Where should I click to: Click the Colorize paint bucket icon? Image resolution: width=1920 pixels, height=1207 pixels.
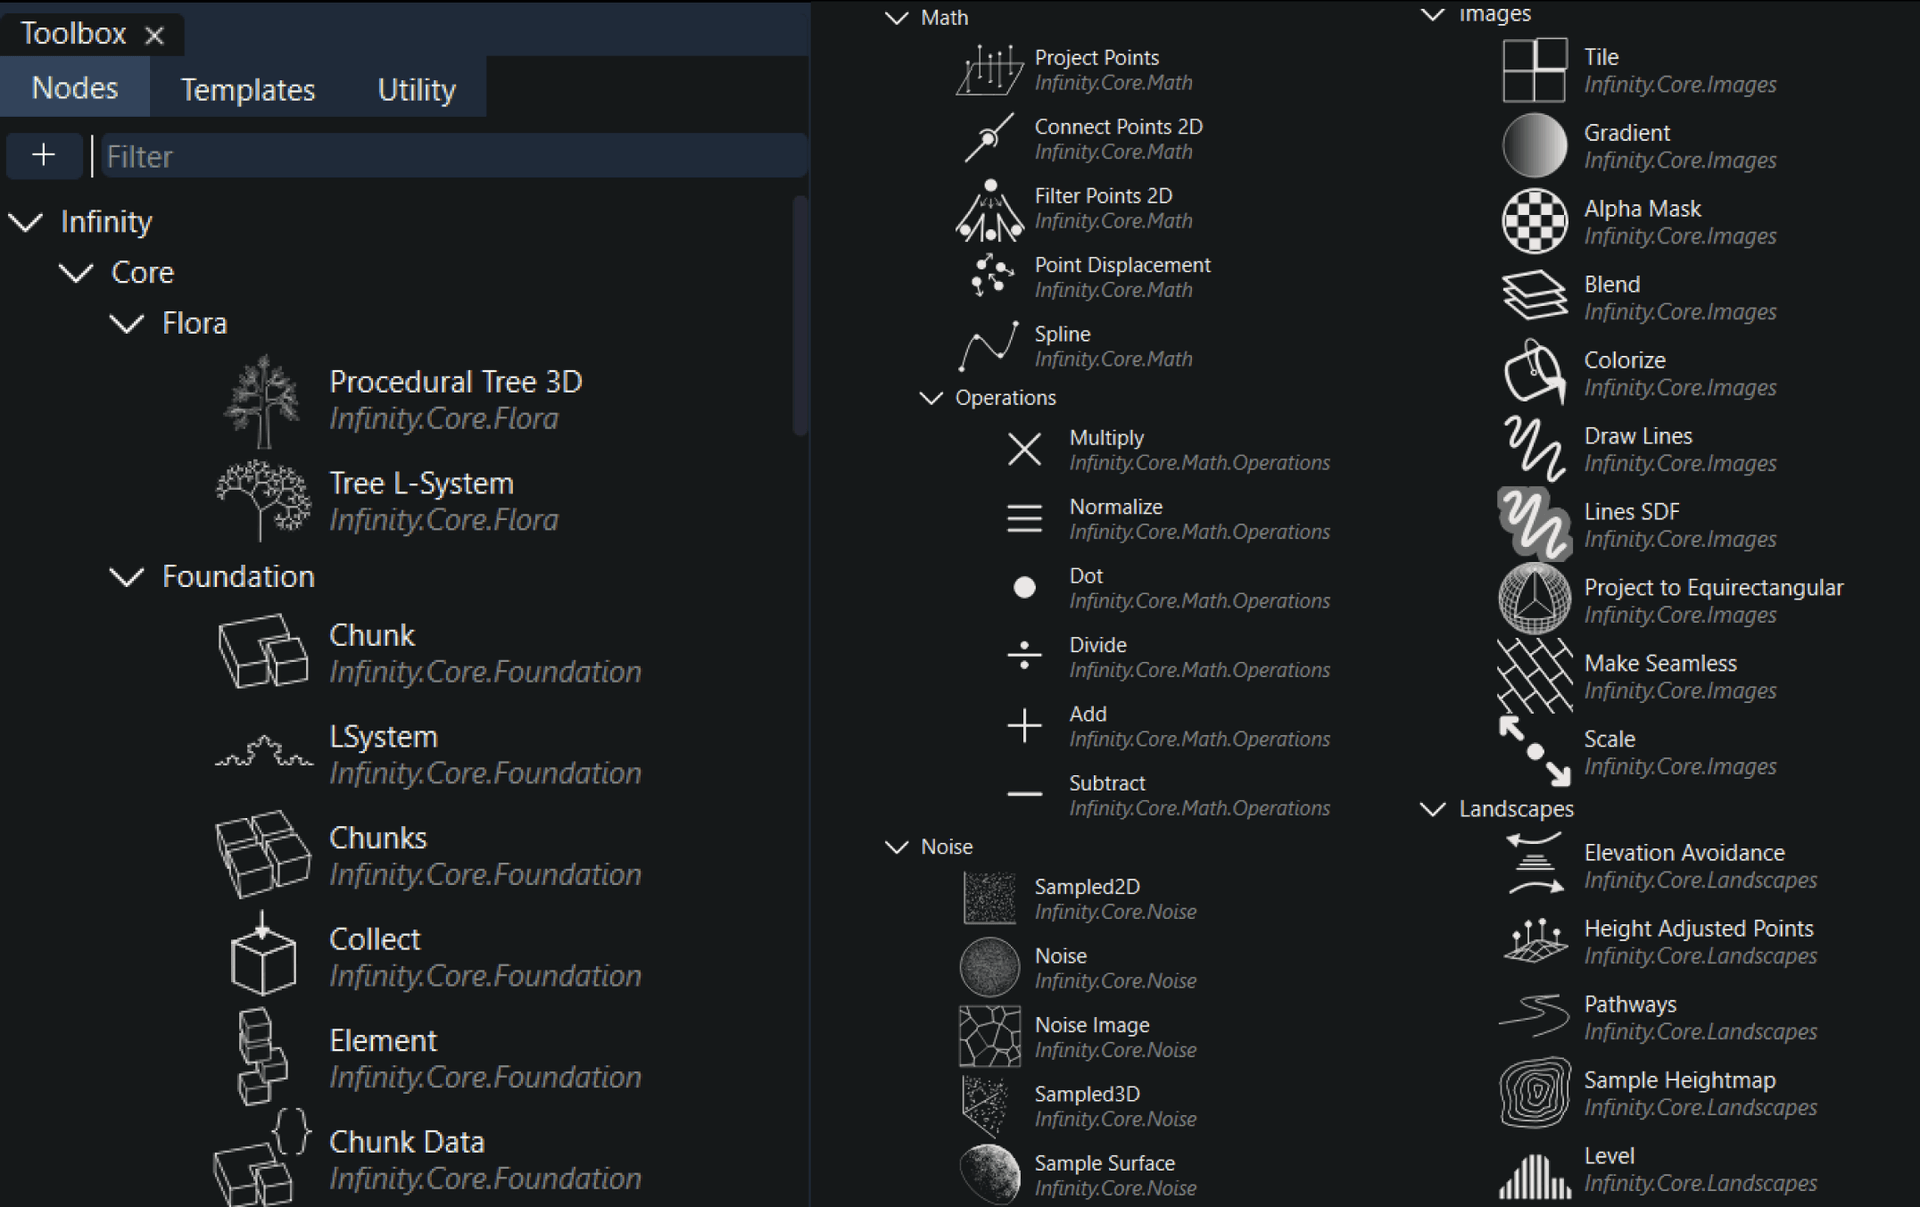coord(1533,372)
